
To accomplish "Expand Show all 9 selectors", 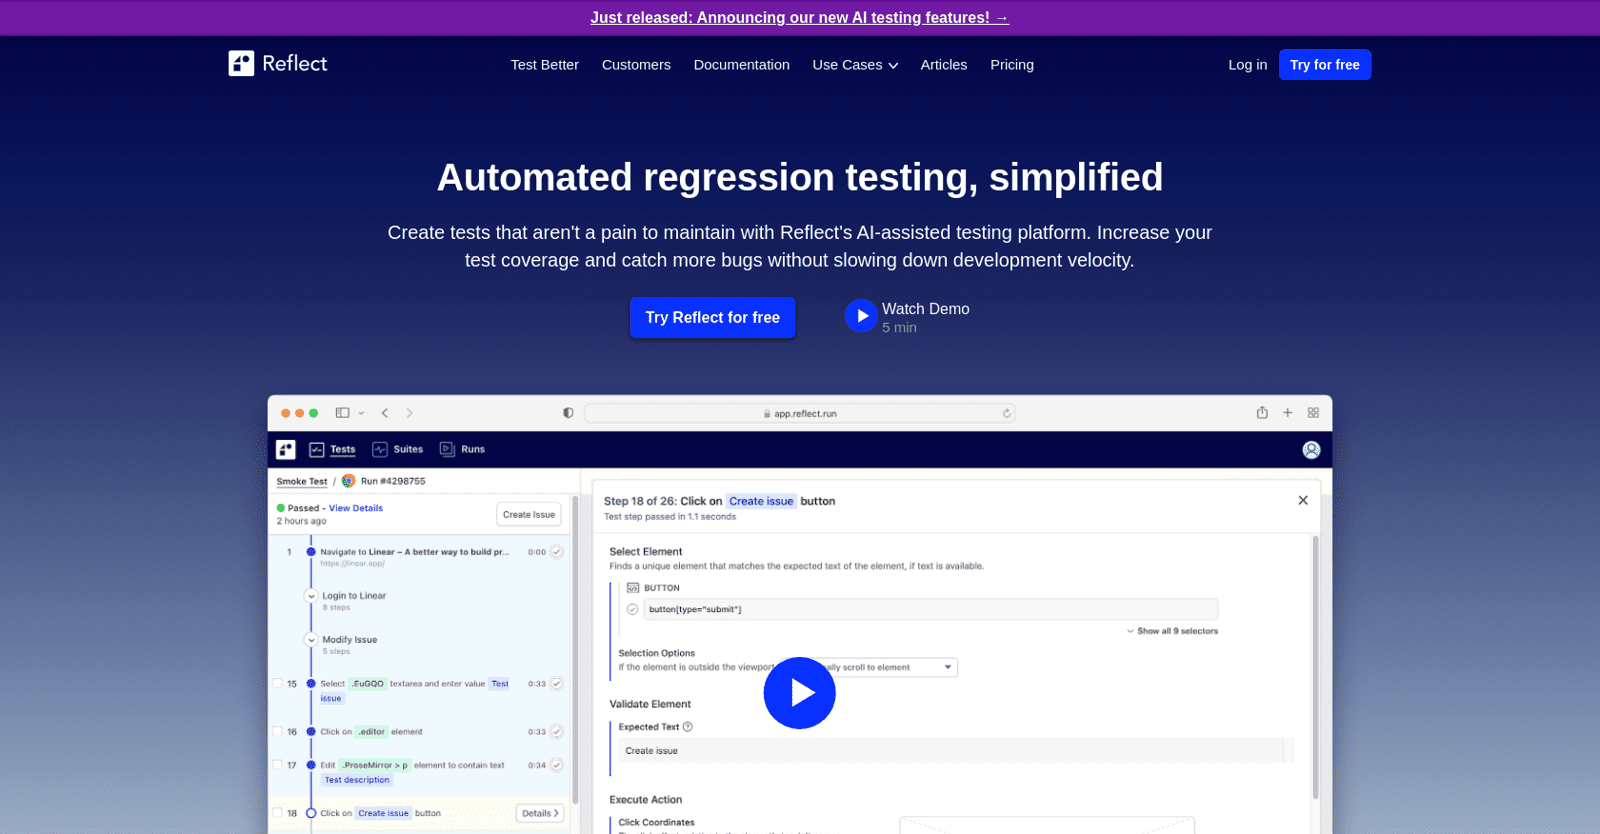I will point(1172,631).
